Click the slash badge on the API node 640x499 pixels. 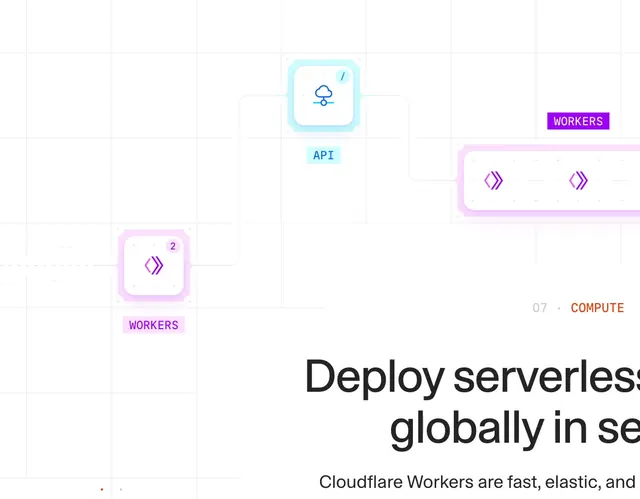coord(343,76)
